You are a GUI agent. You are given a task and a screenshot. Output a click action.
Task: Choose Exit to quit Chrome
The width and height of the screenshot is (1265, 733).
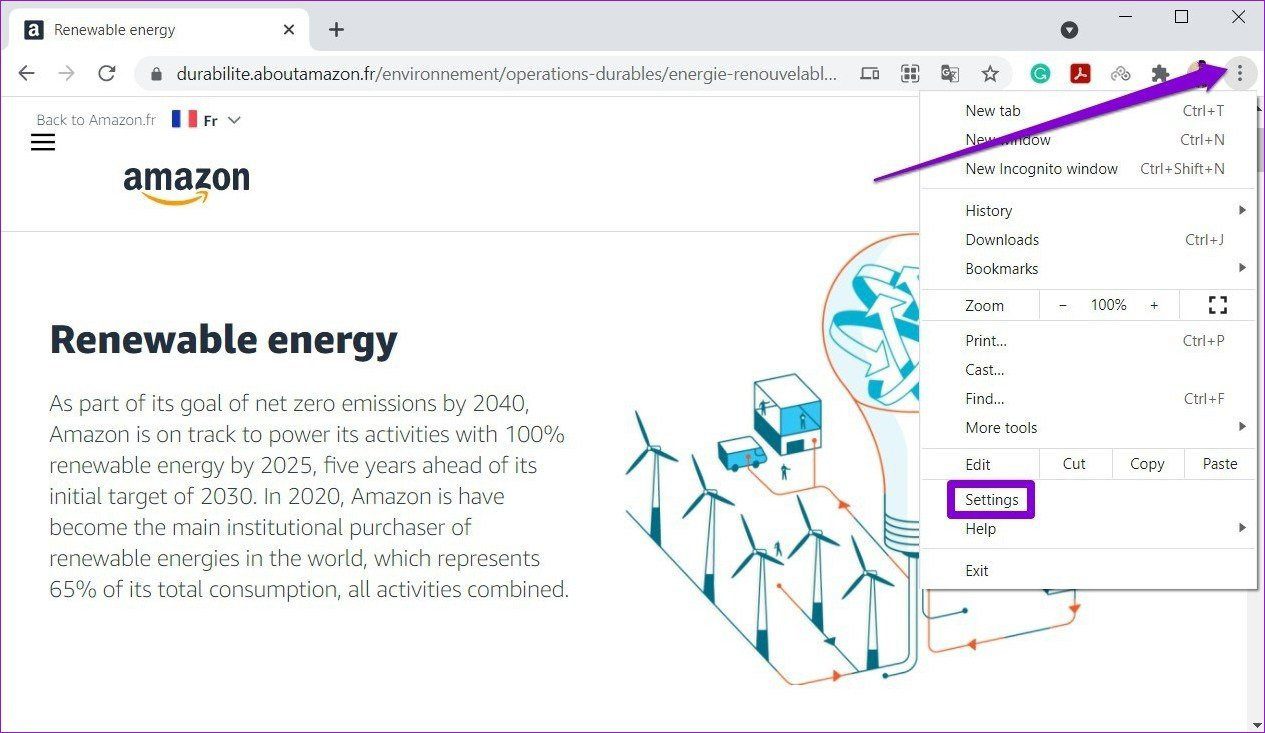tap(1088, 571)
